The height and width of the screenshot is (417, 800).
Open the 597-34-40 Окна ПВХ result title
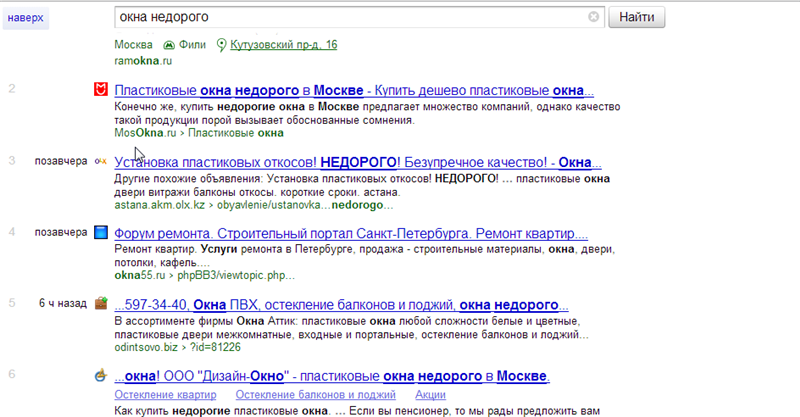(x=341, y=305)
